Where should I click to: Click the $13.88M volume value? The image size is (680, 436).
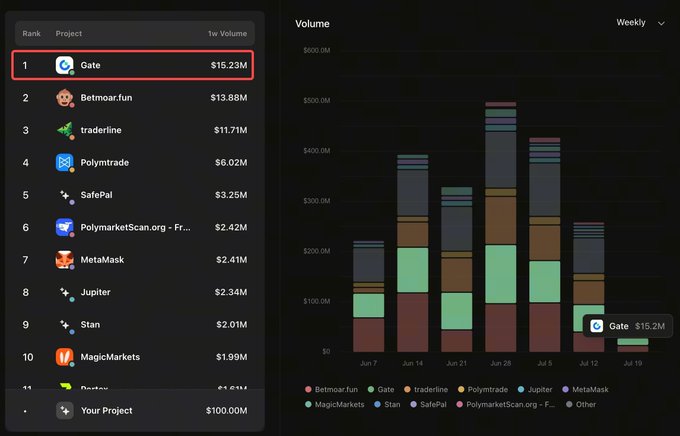(x=229, y=98)
